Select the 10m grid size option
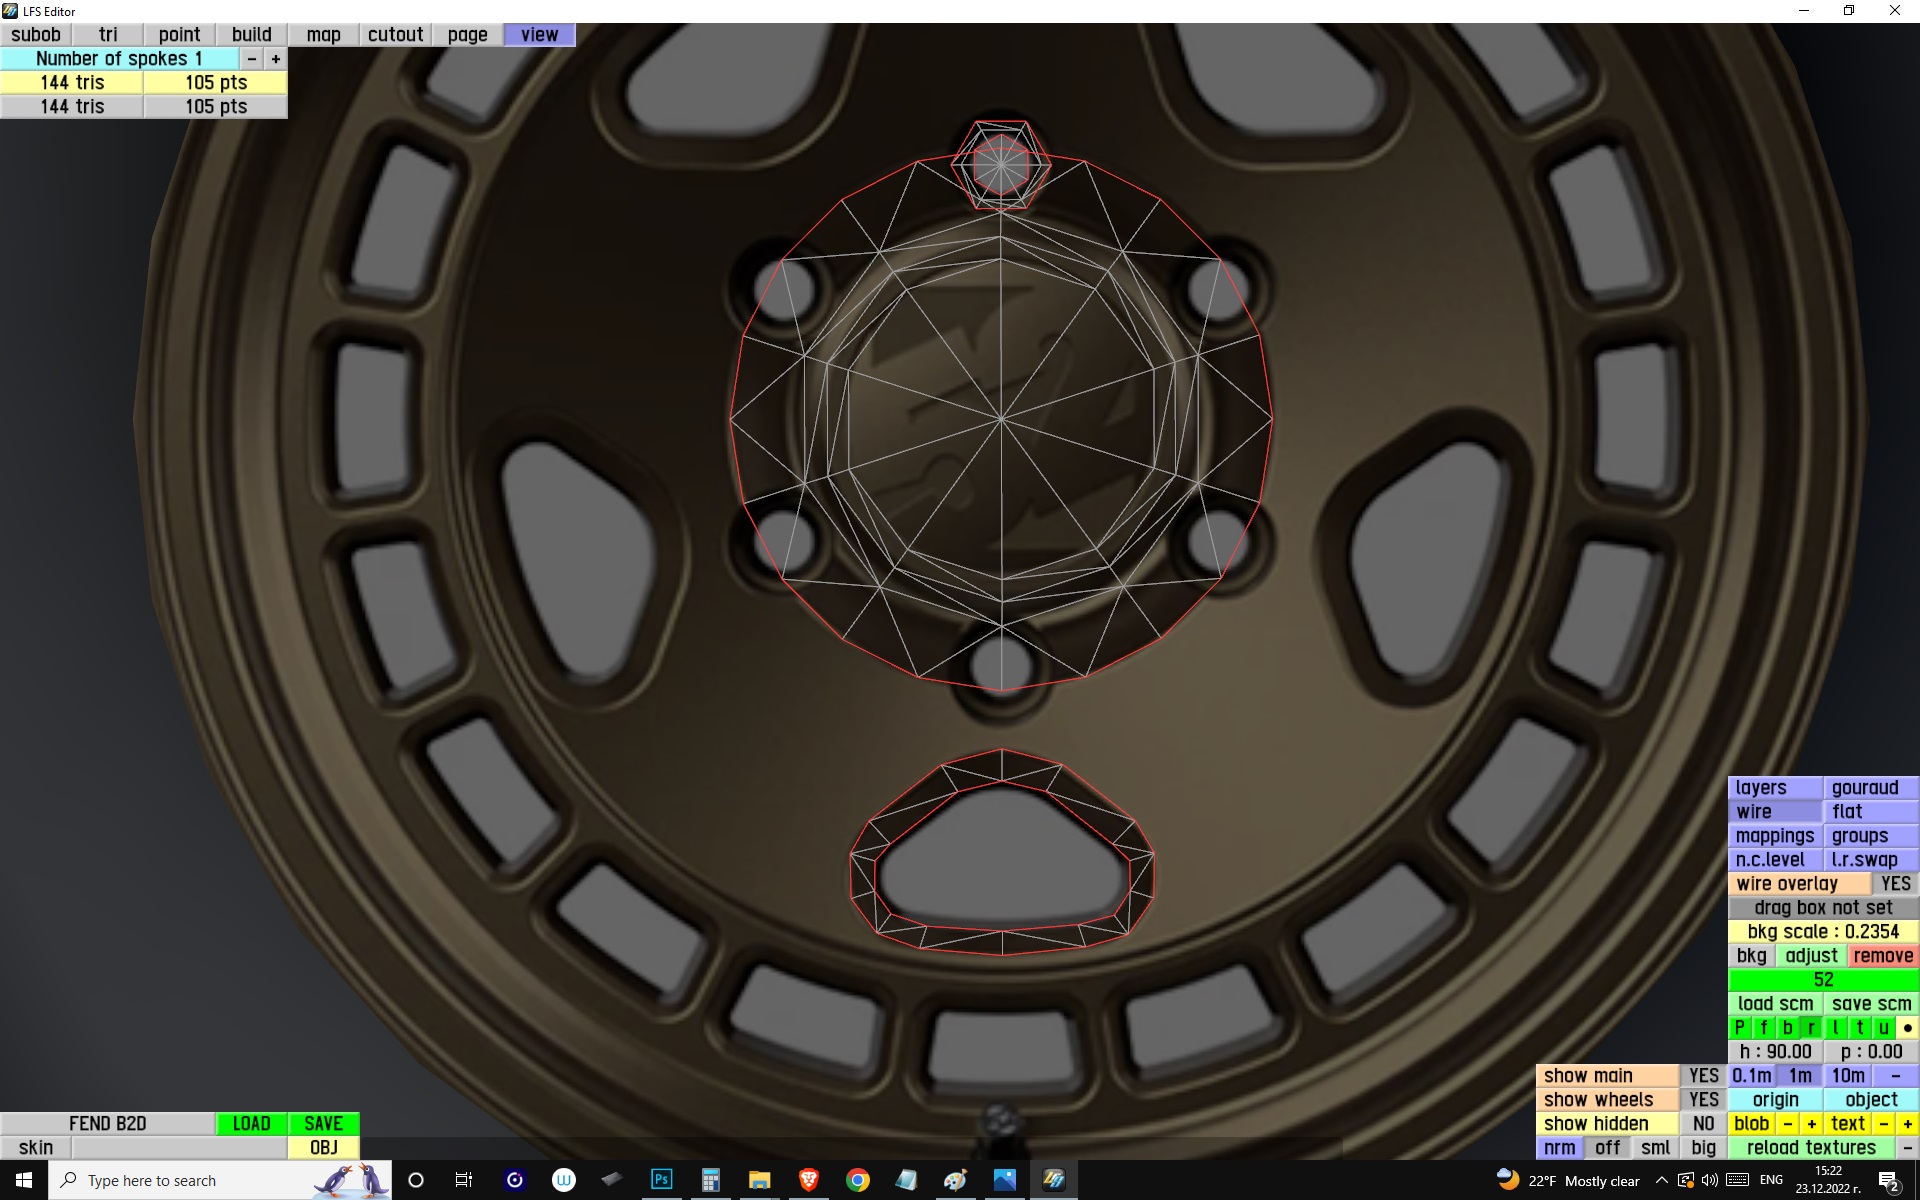1920x1200 pixels. pyautogui.click(x=1847, y=1076)
